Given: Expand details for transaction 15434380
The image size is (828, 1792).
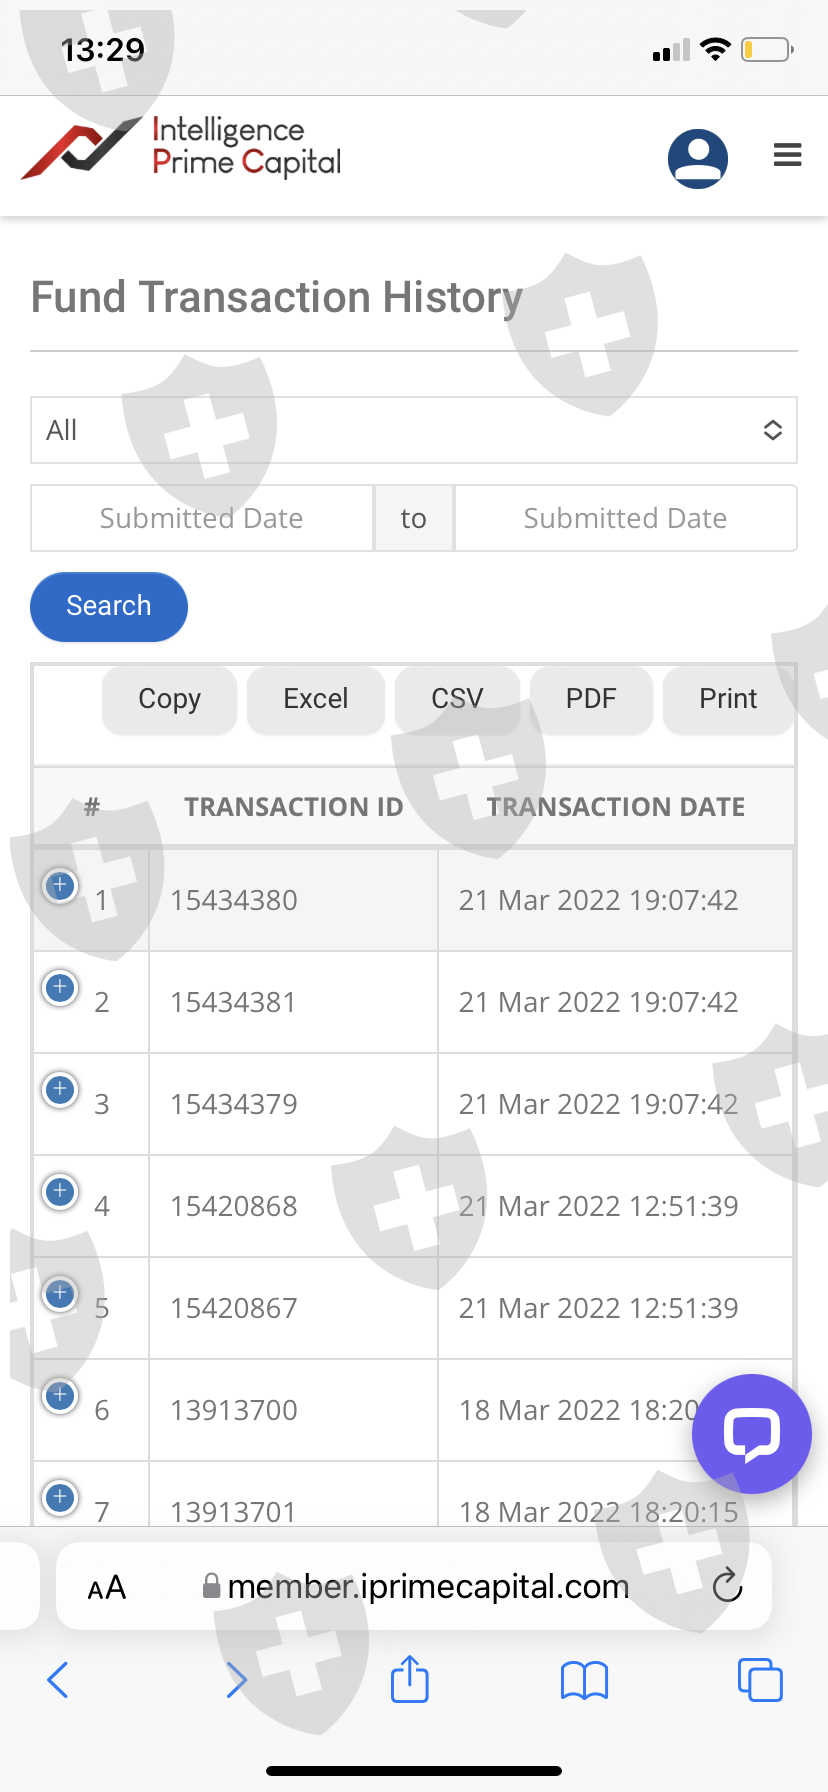Looking at the screenshot, I should [x=60, y=885].
